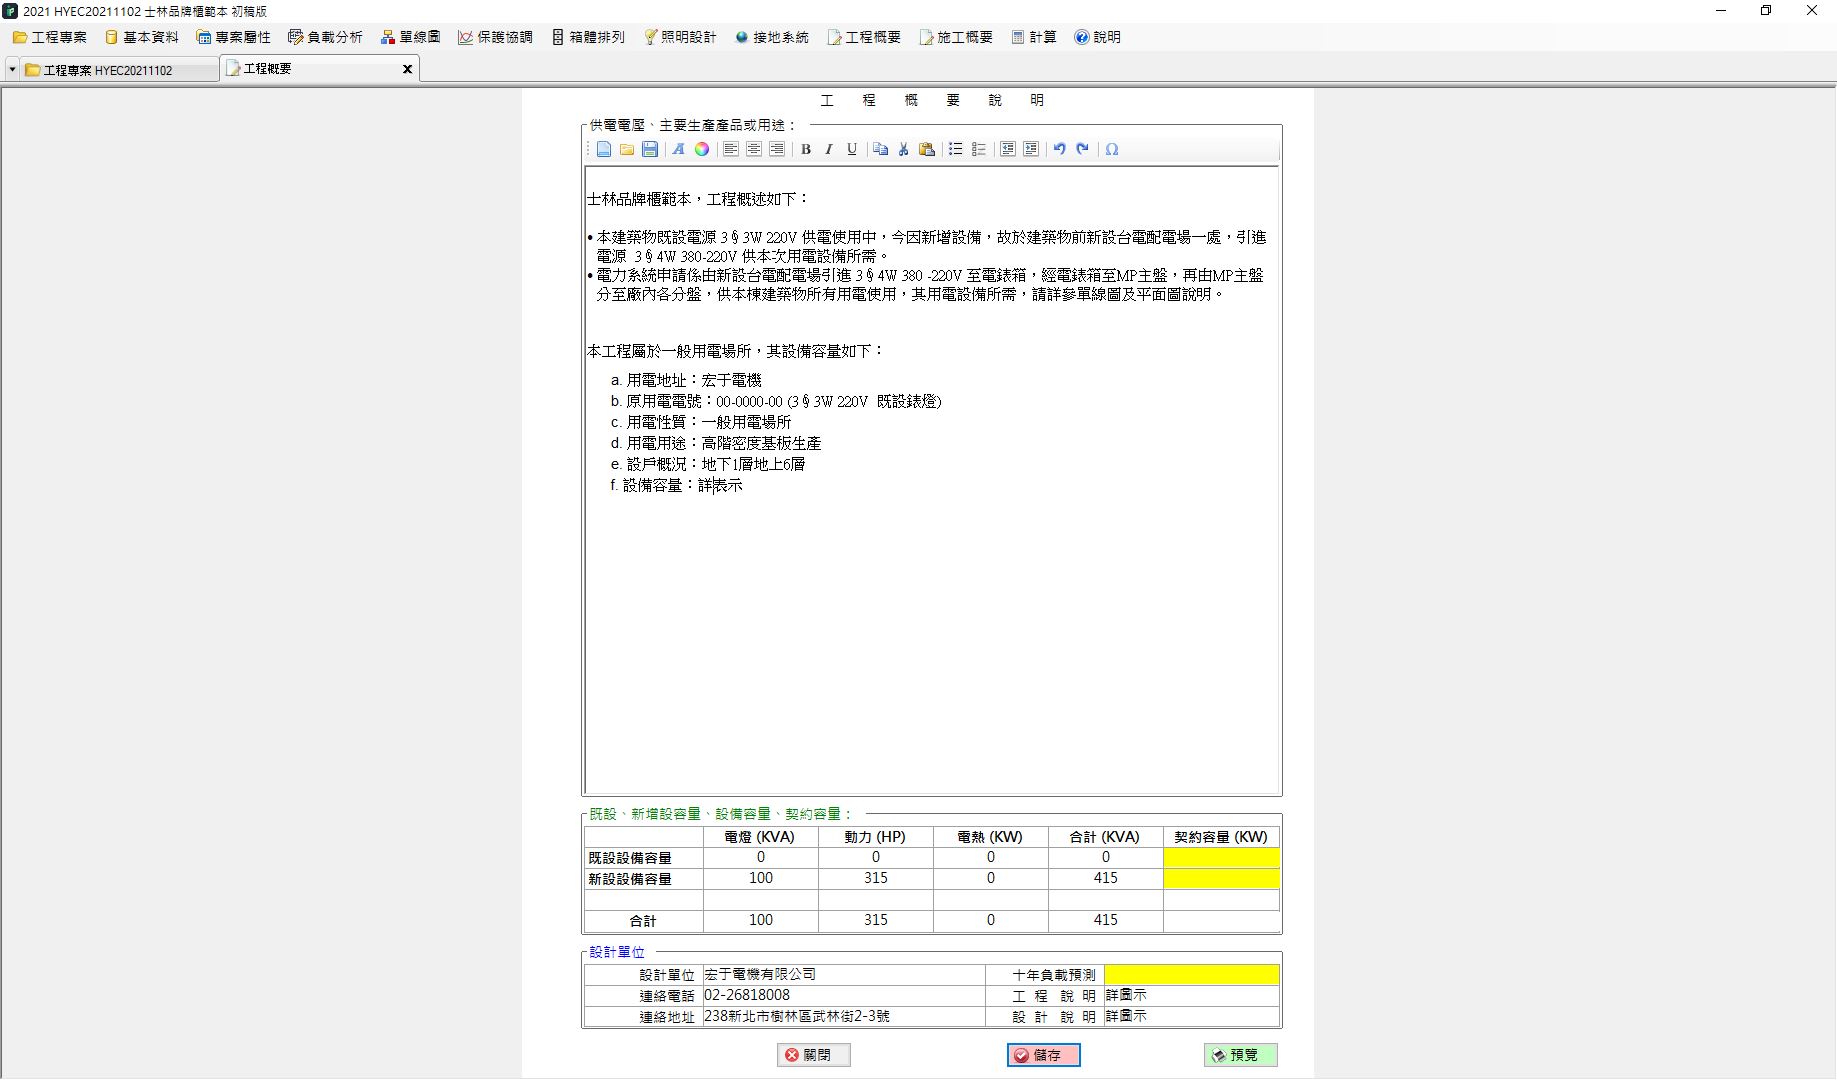Click the paste clipboard icon
Screen dimensions: 1837x1080
point(927,149)
